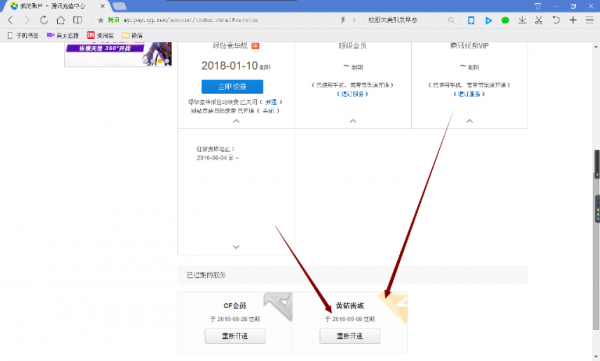Open a new tab next to current tab
This screenshot has width=600, height=361.
(x=119, y=6)
